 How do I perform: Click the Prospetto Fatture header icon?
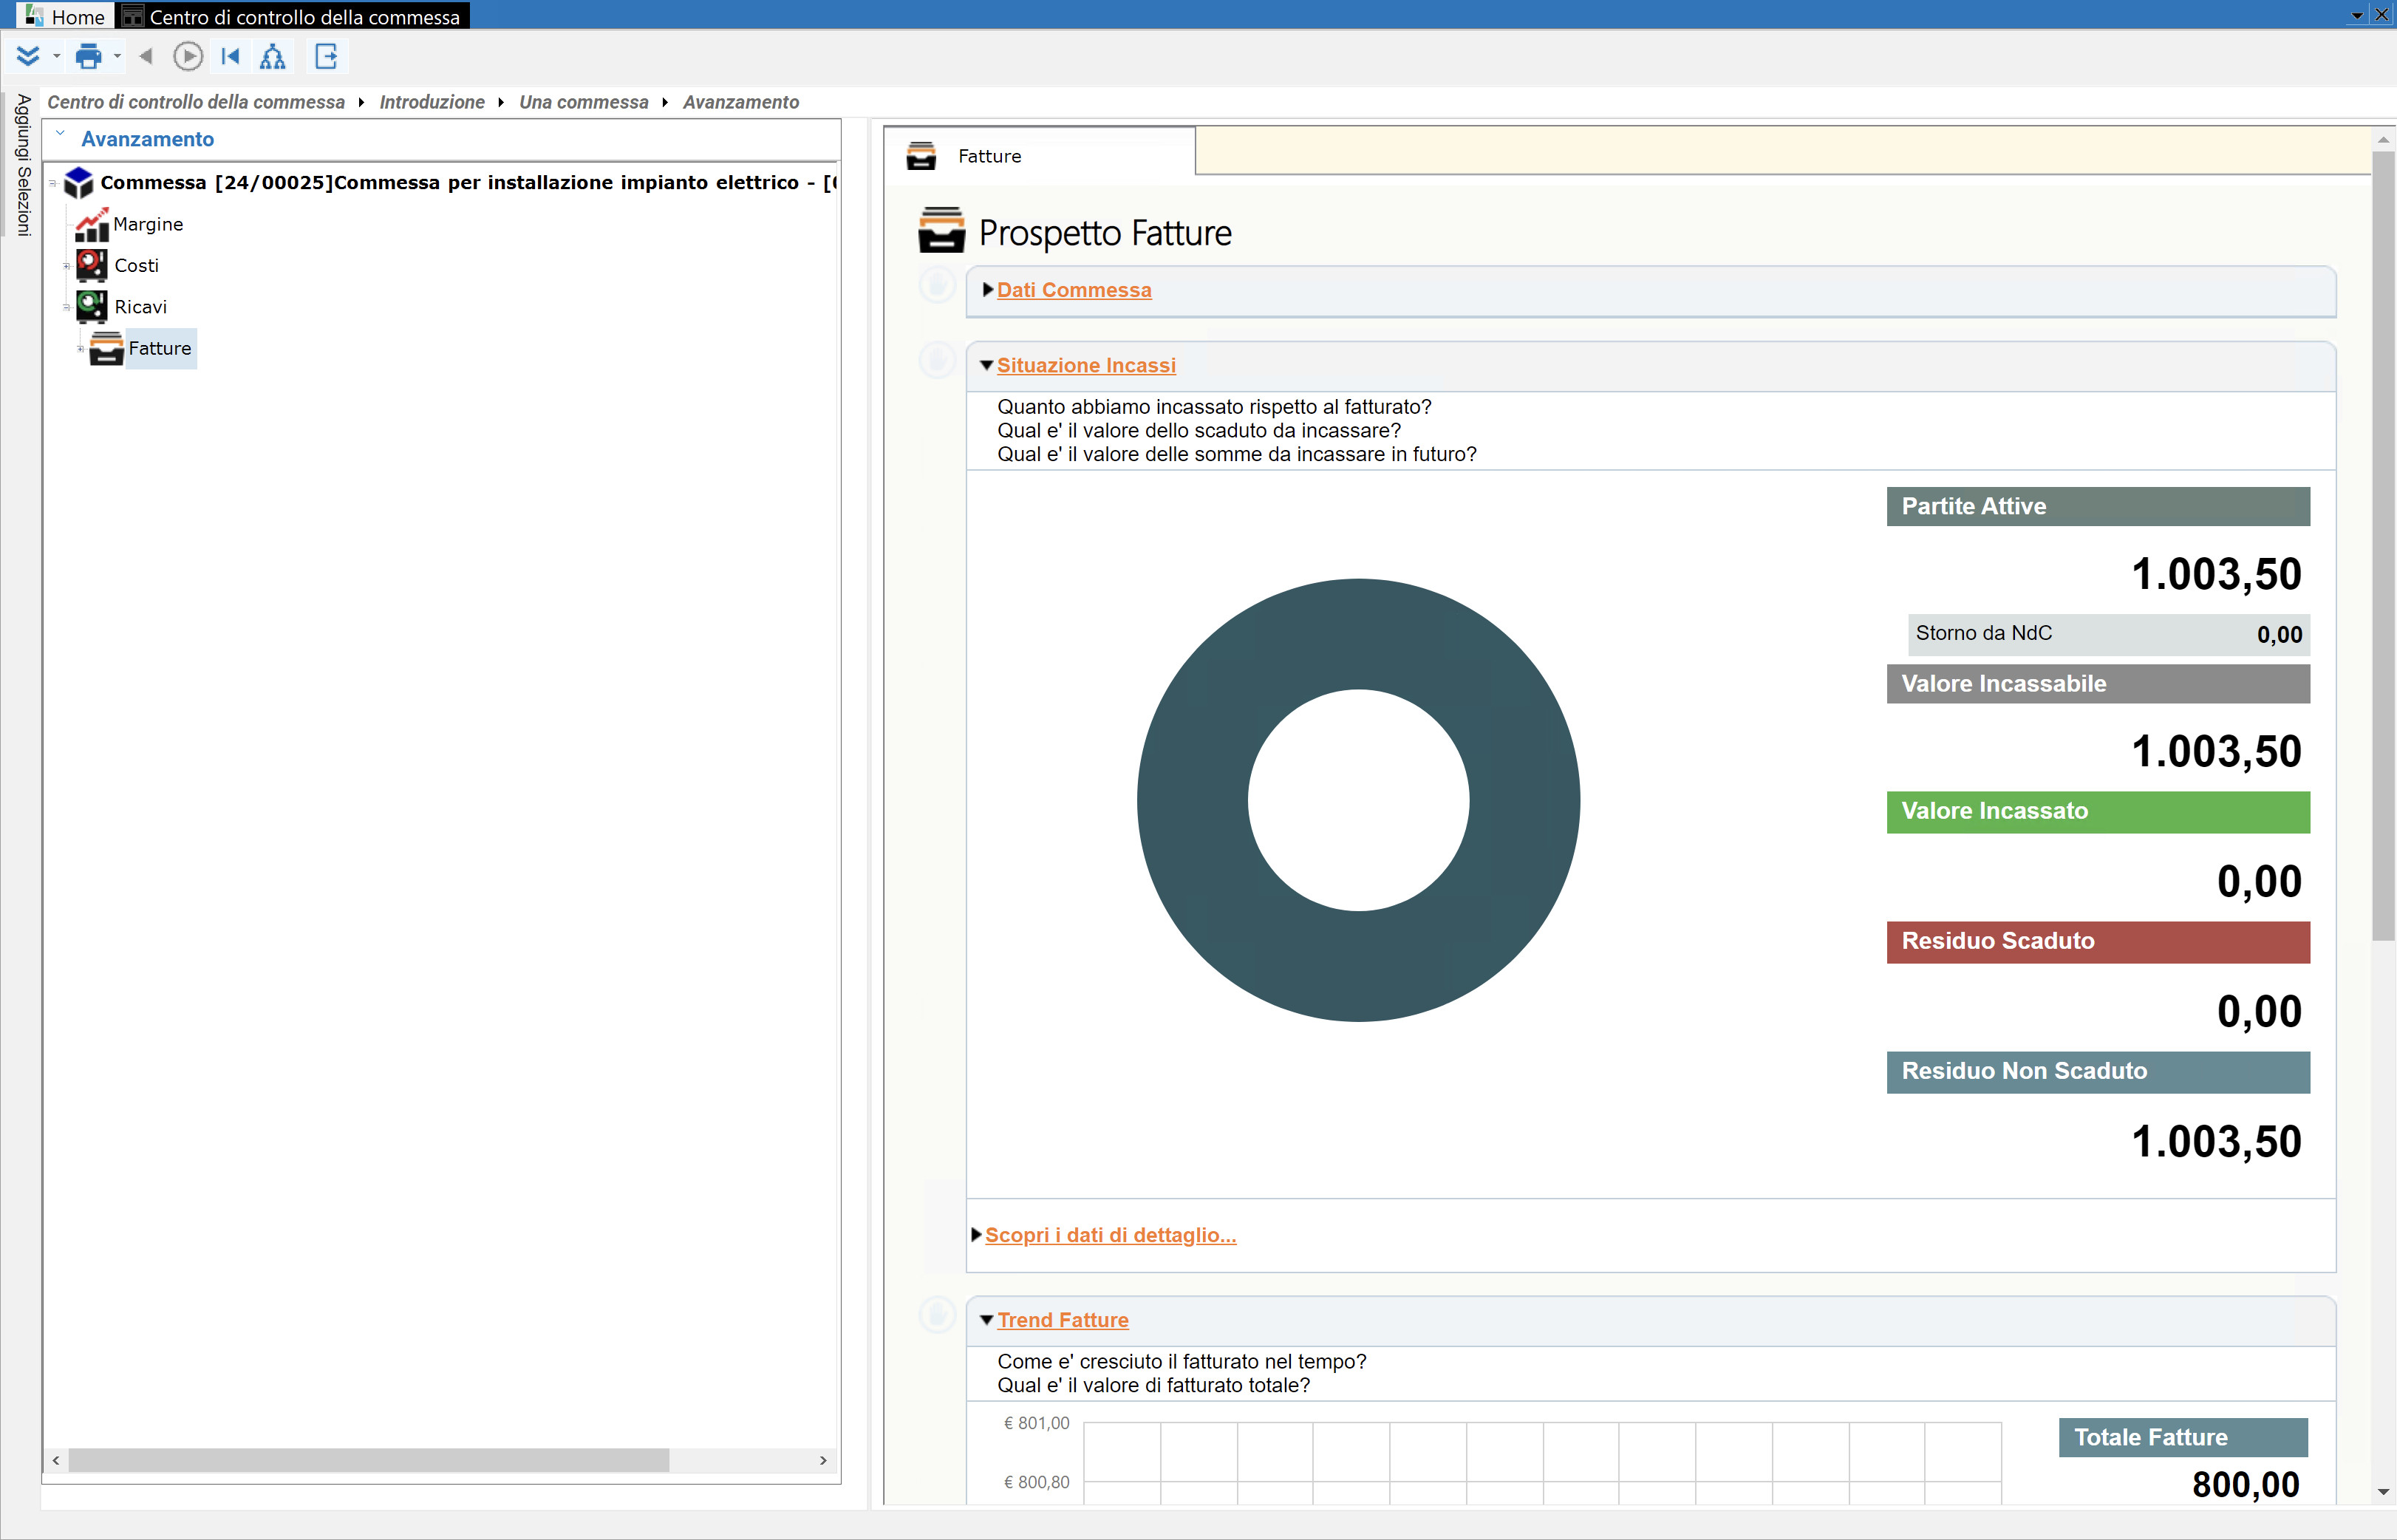pyautogui.click(x=941, y=230)
